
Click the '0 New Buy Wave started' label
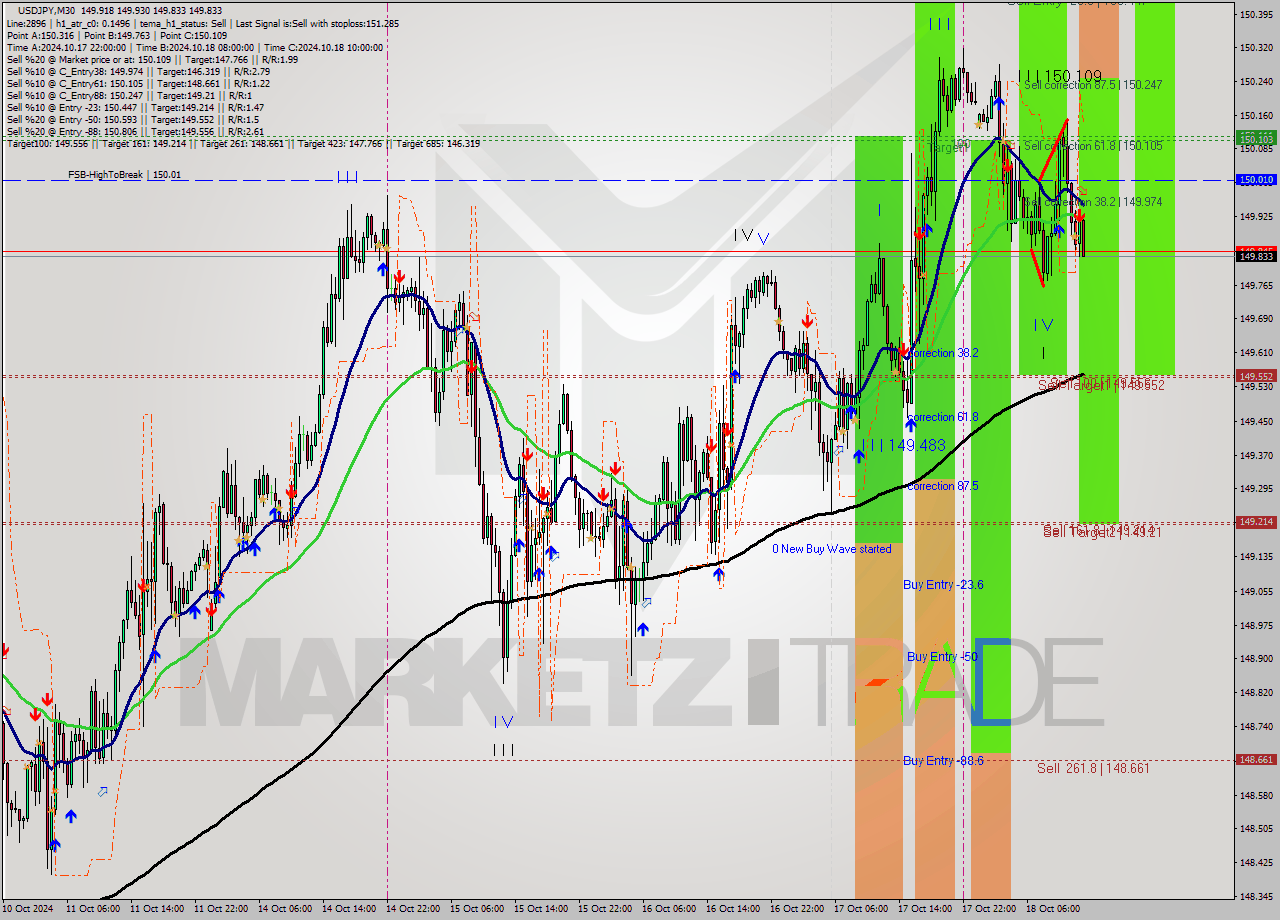pyautogui.click(x=831, y=549)
